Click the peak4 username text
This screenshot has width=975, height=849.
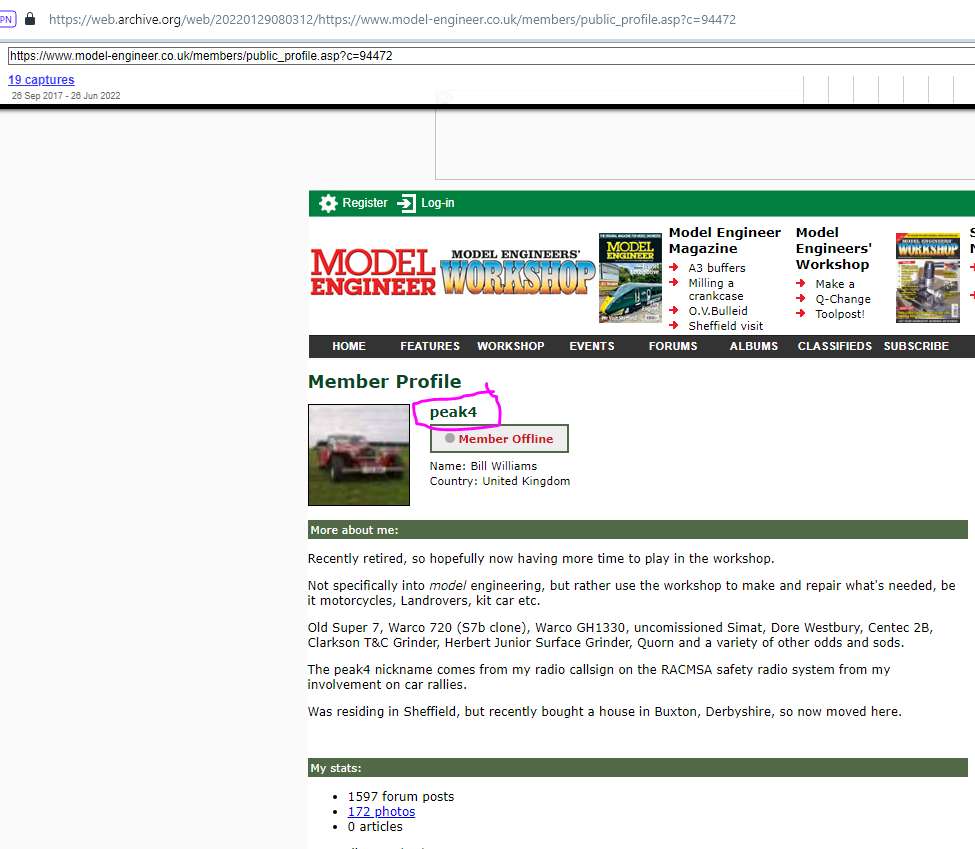pyautogui.click(x=453, y=412)
